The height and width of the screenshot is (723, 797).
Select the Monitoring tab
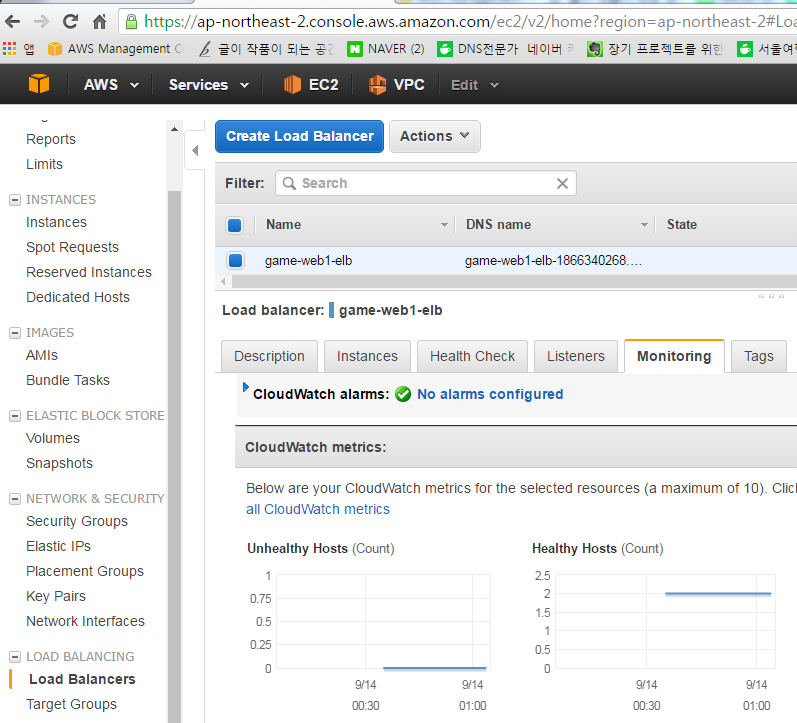click(x=674, y=356)
